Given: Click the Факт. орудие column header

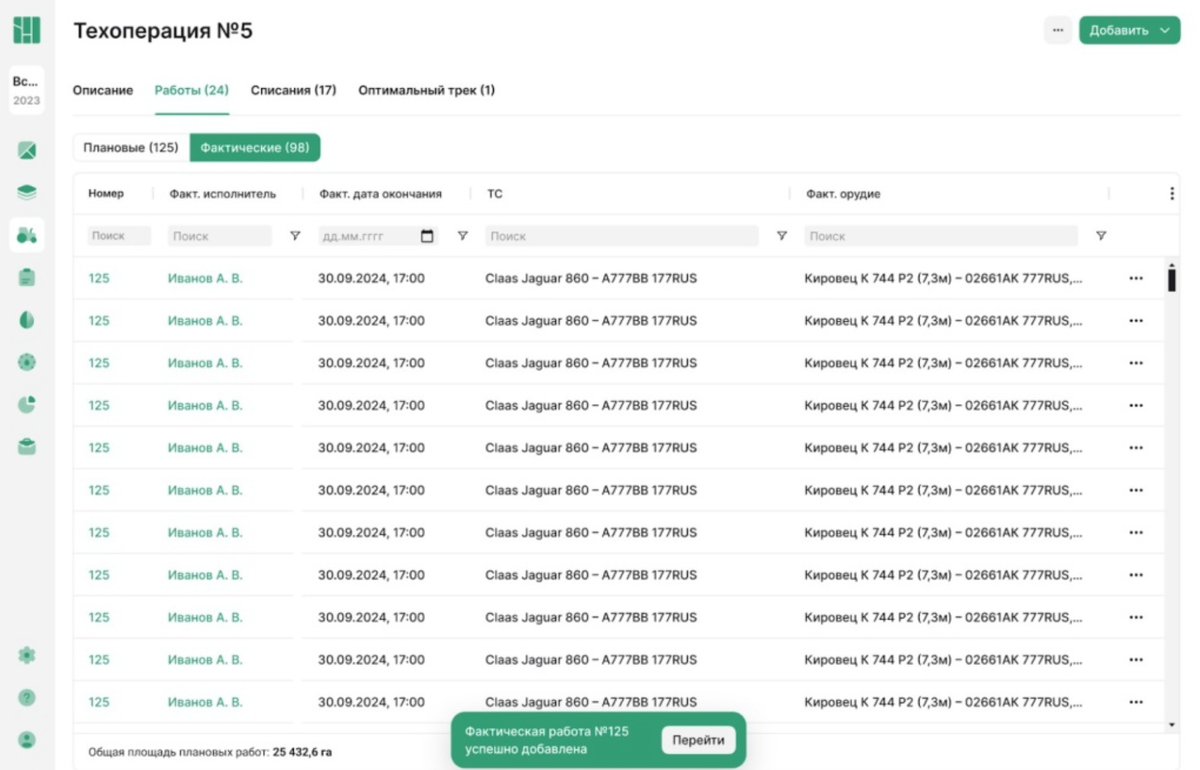Looking at the screenshot, I should 843,194.
